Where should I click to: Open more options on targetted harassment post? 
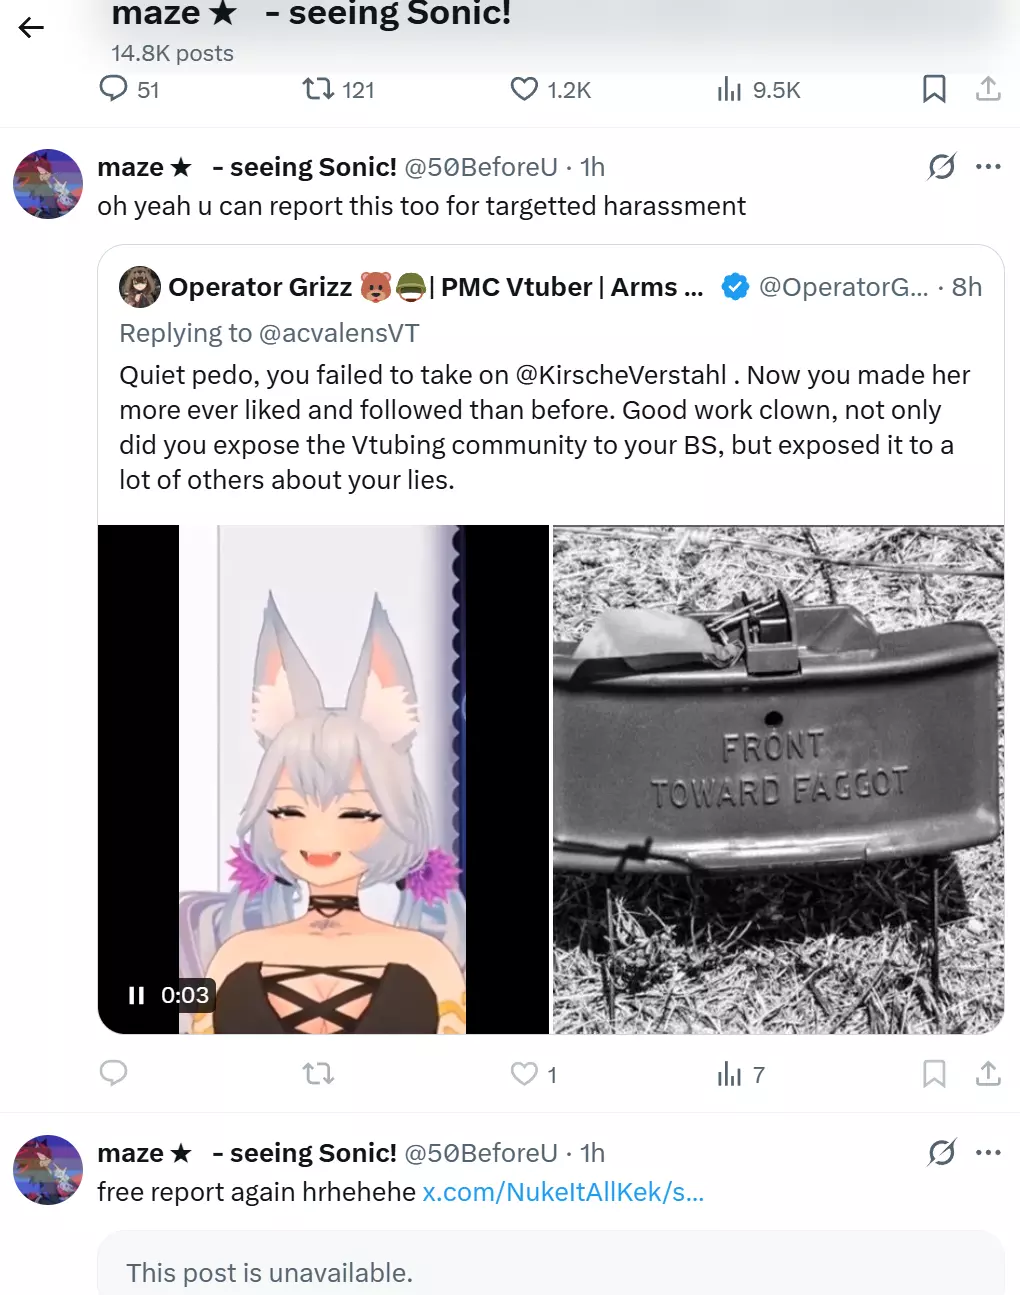click(x=988, y=166)
